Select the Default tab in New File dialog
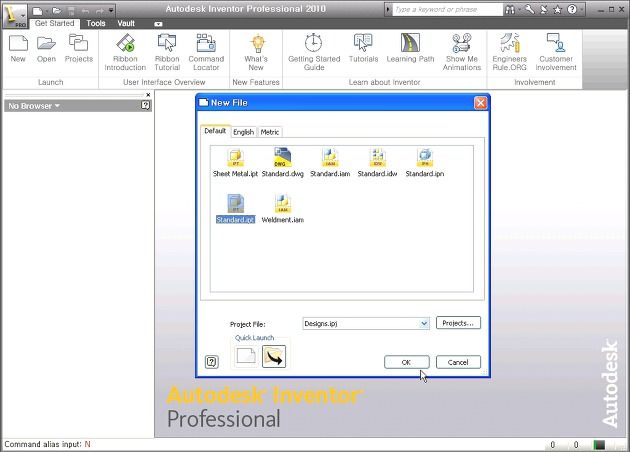The image size is (630, 452). point(215,131)
